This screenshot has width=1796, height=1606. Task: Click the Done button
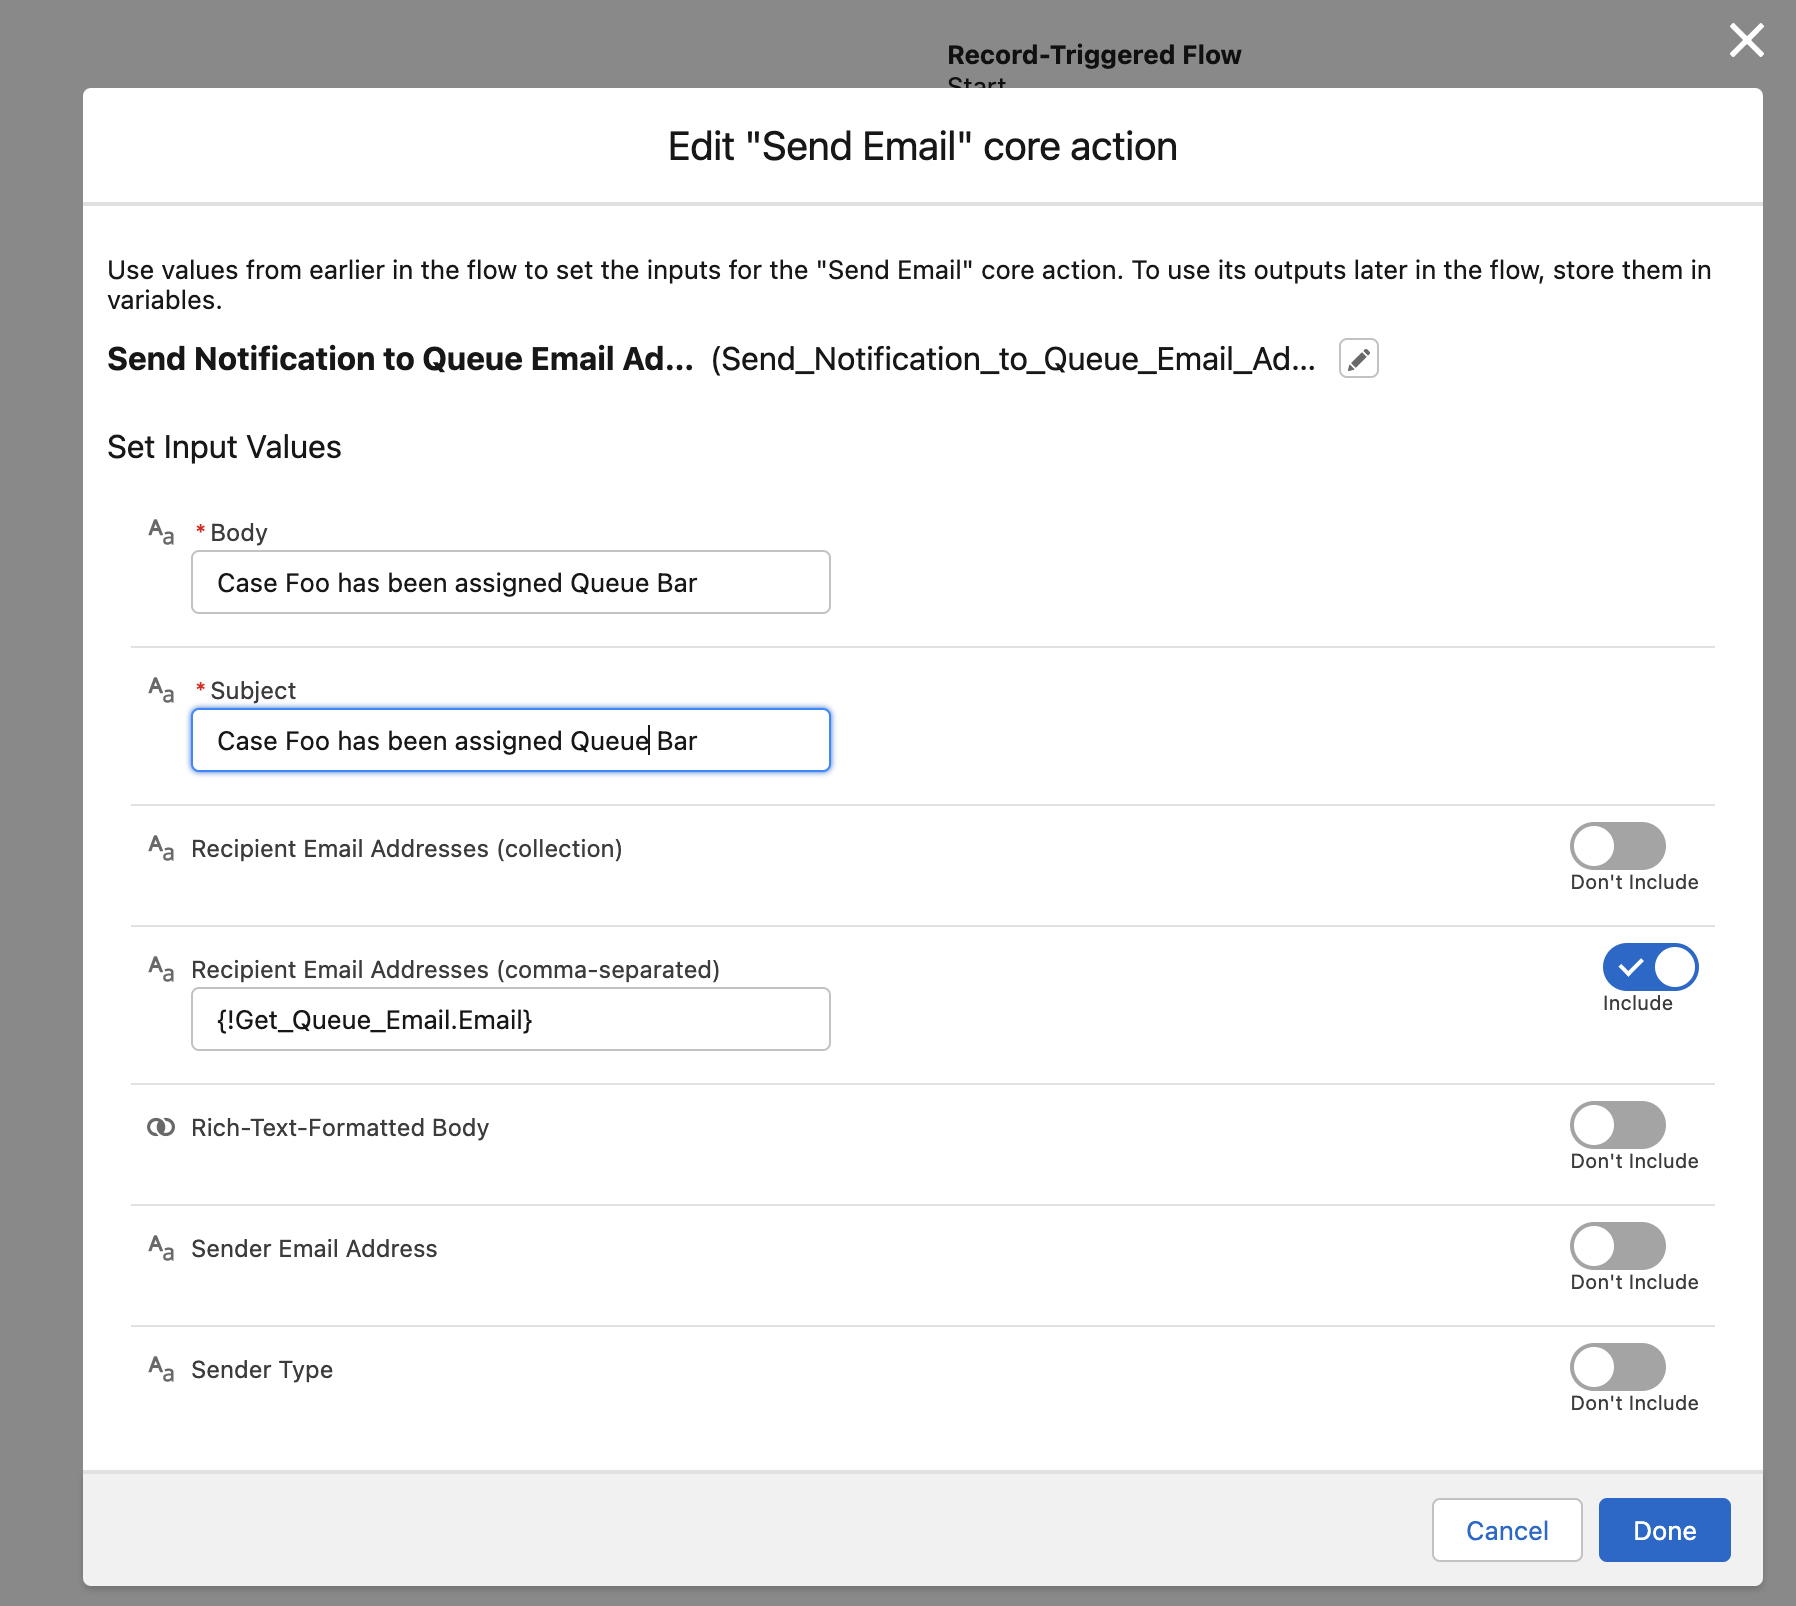(1663, 1530)
